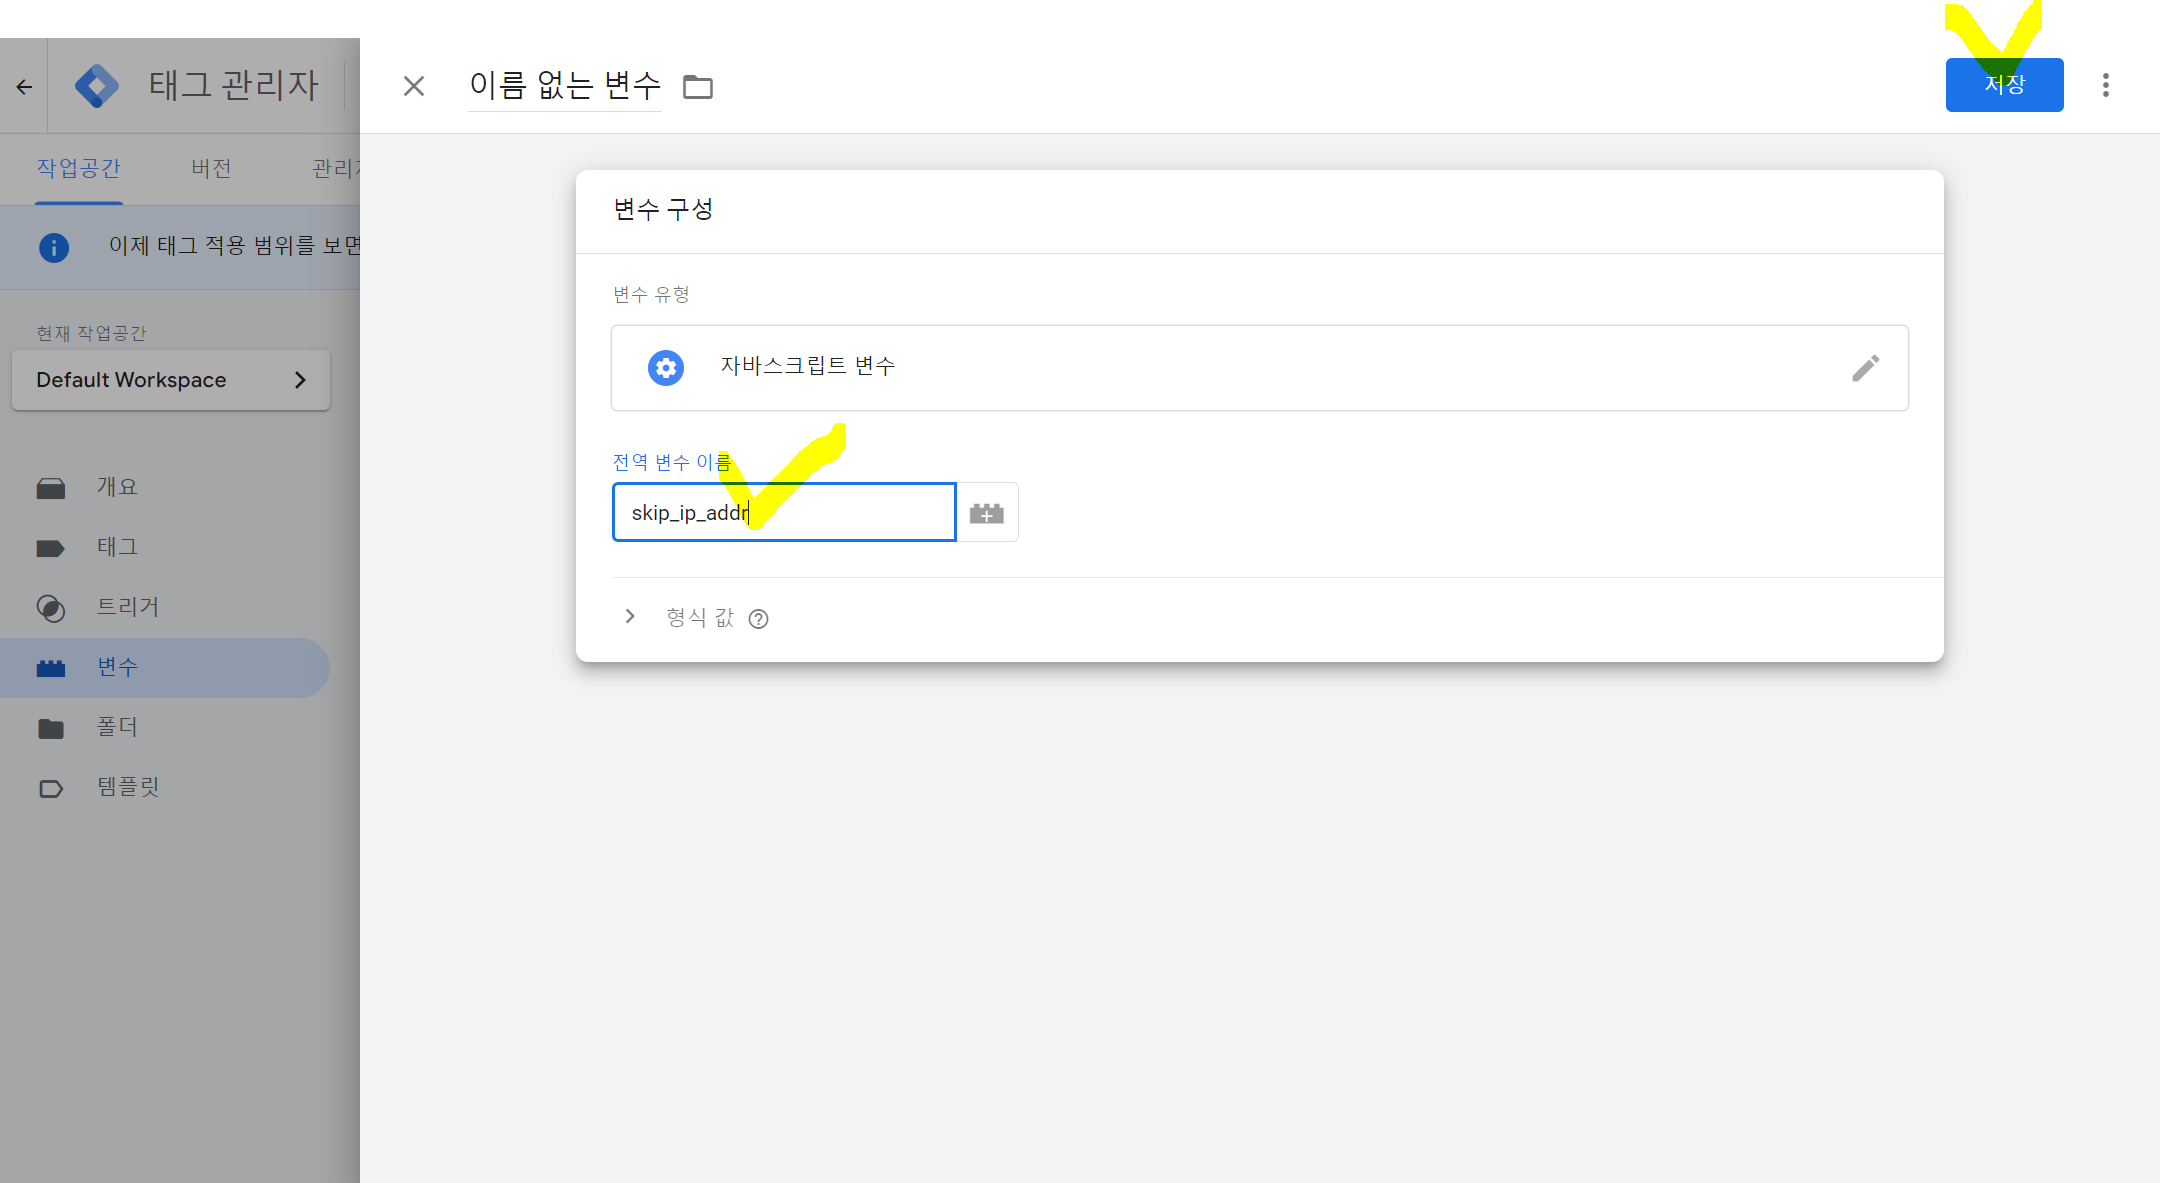The image size is (2160, 1183).
Task: Click the folder icon next to variable title
Action: pyautogui.click(x=697, y=87)
